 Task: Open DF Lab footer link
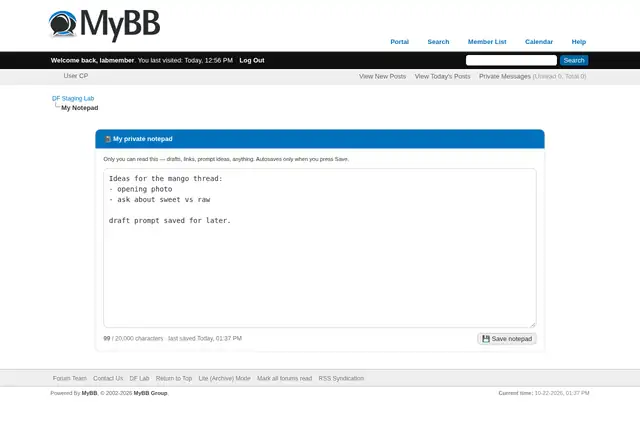pyautogui.click(x=139, y=379)
